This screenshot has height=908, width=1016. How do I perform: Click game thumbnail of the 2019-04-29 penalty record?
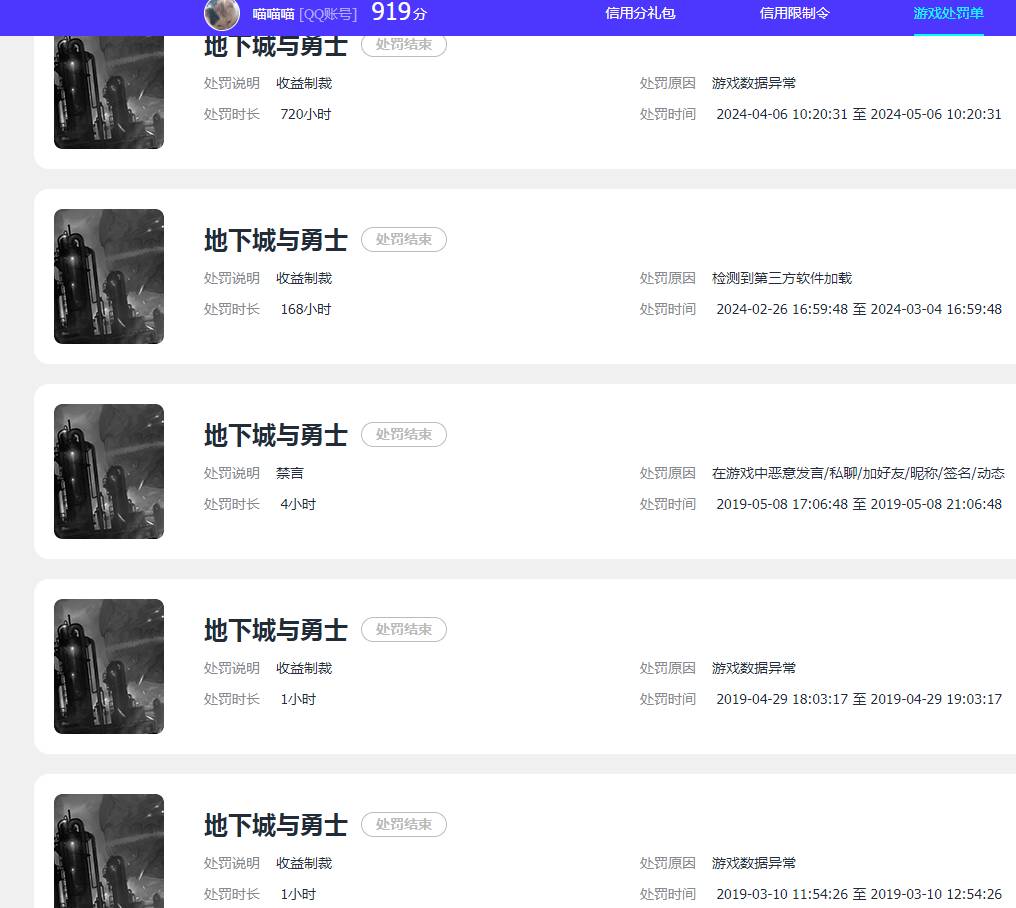tap(109, 666)
